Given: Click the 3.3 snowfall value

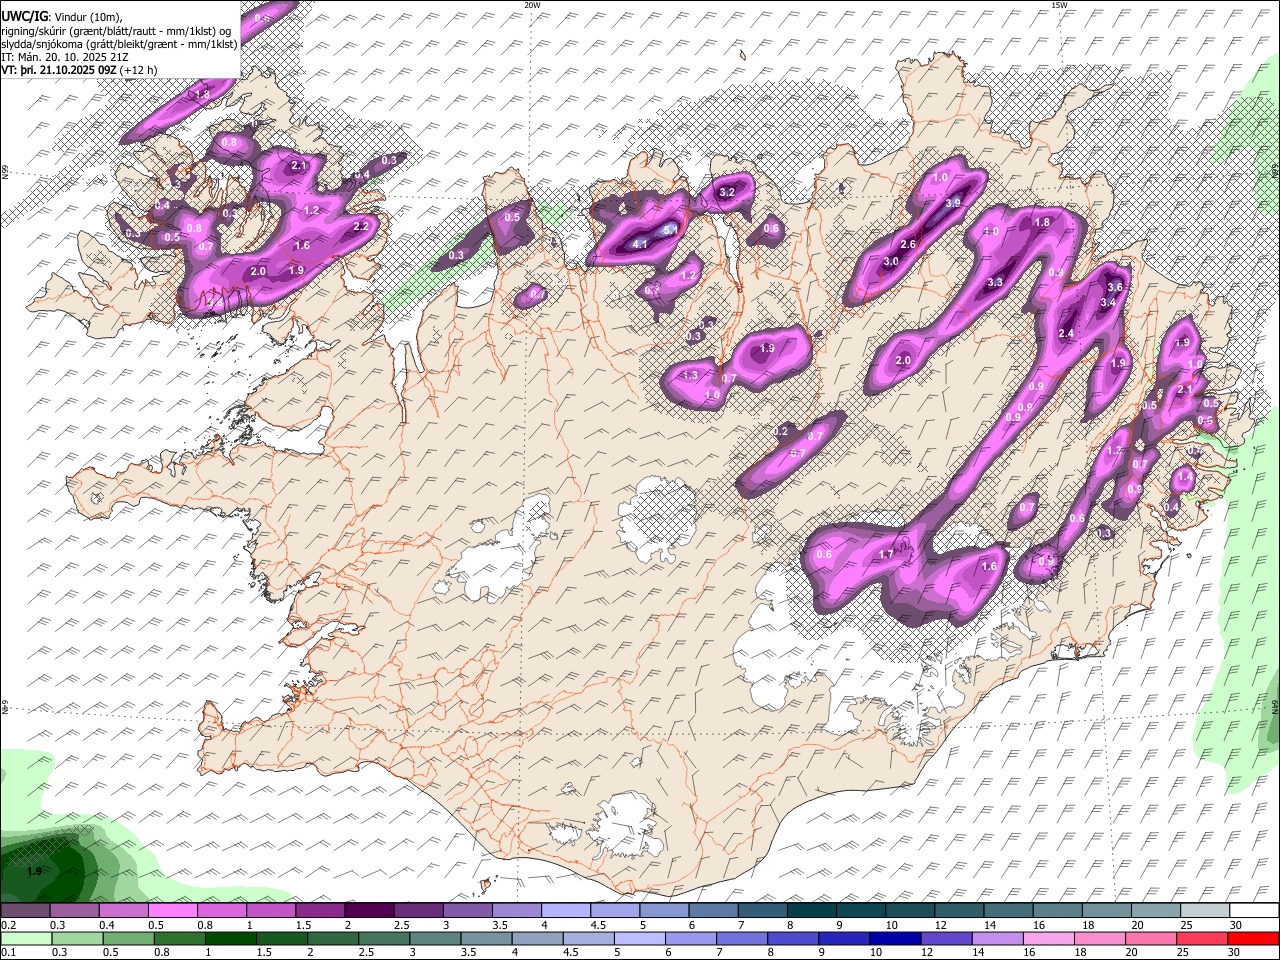Looking at the screenshot, I should 995,283.
